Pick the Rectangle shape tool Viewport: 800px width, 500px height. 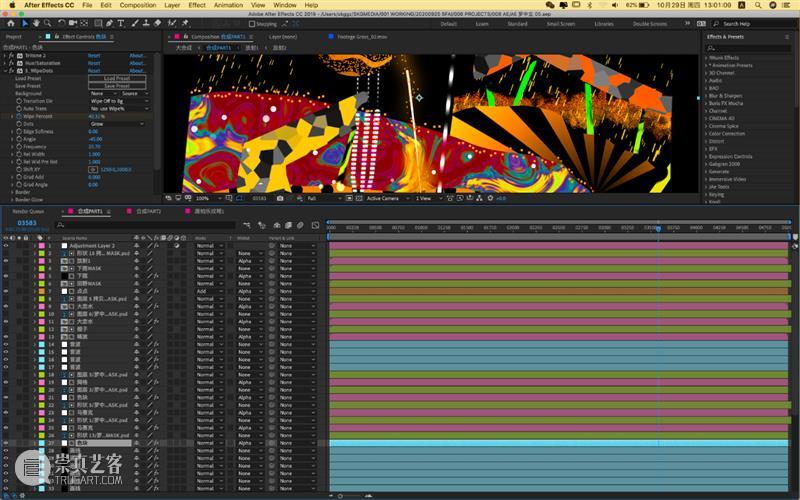pos(98,23)
